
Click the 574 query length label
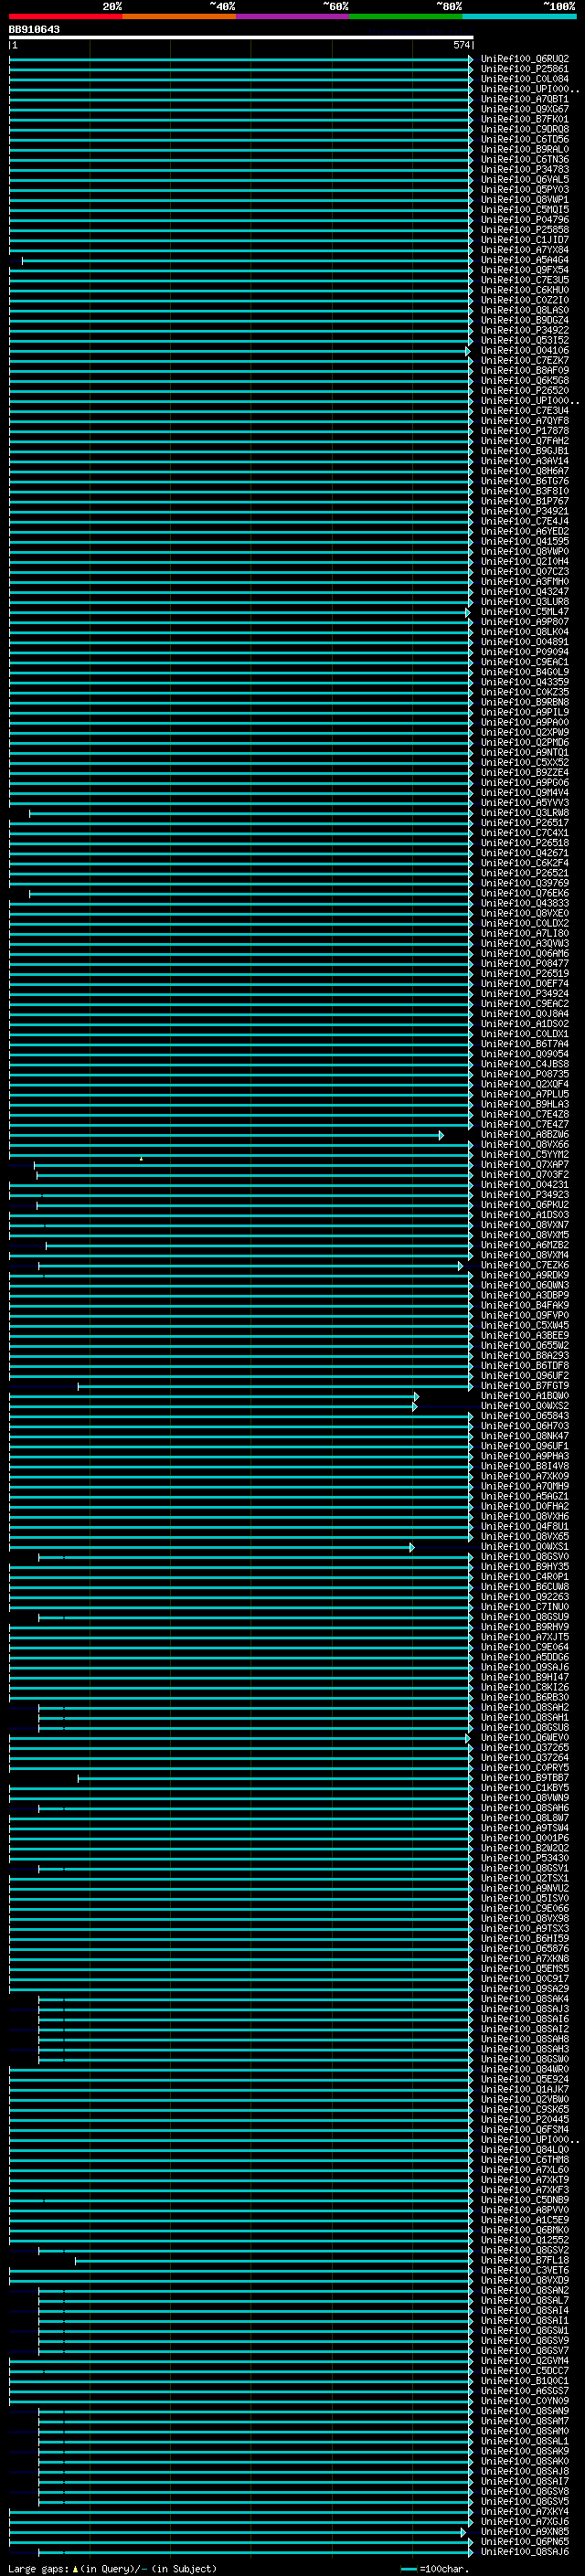click(461, 45)
